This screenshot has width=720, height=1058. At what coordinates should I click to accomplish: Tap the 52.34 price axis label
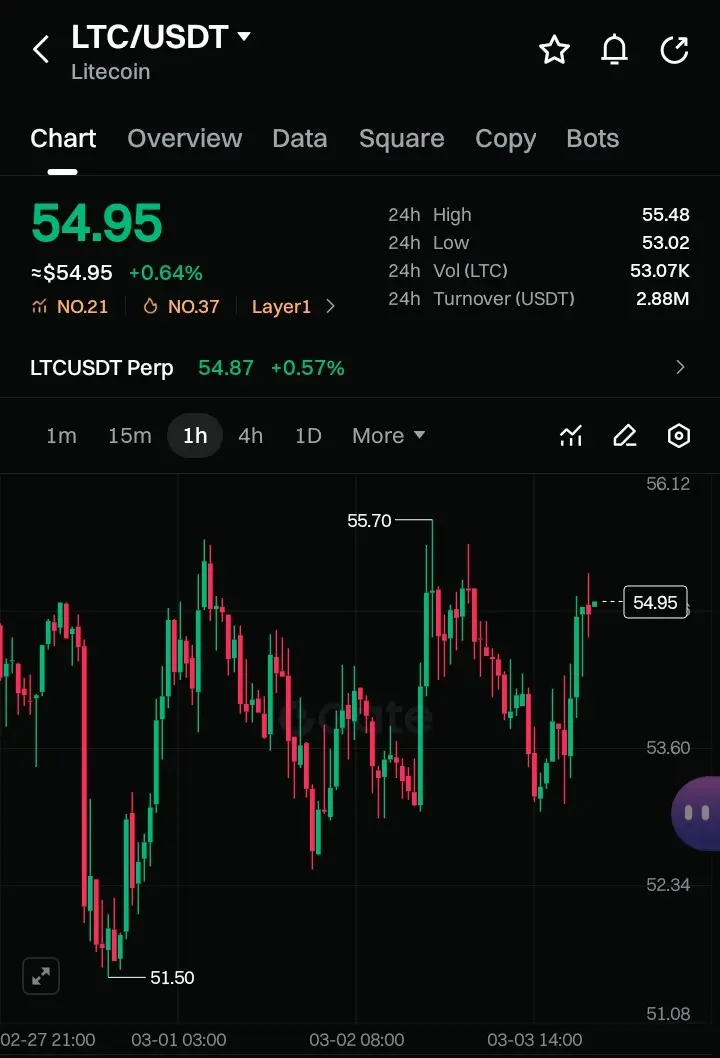coord(668,885)
